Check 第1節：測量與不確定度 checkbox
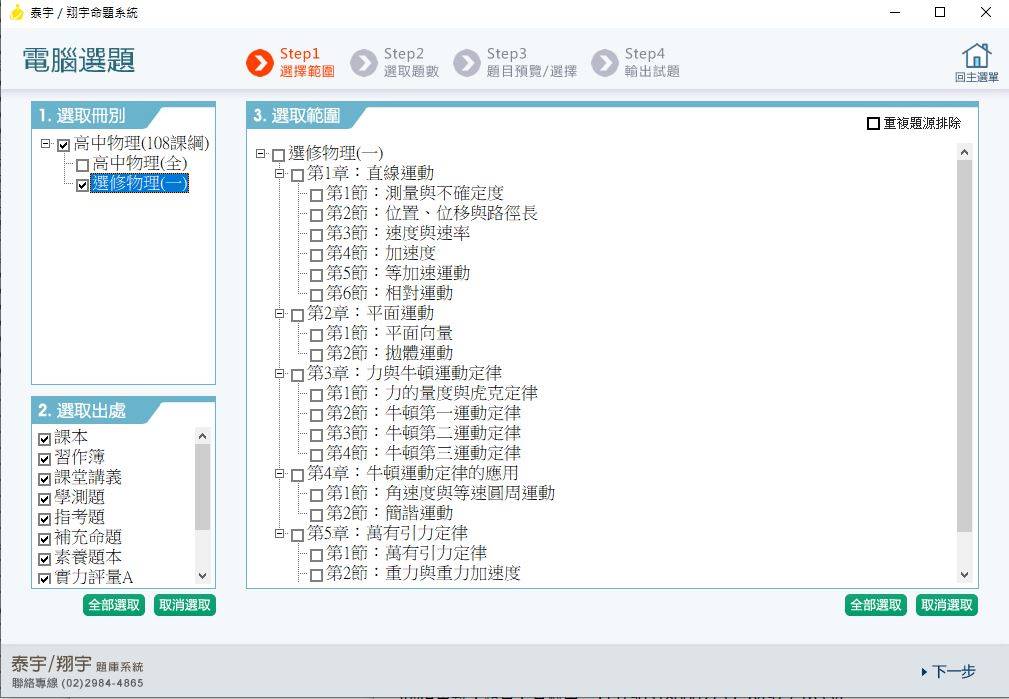 316,196
